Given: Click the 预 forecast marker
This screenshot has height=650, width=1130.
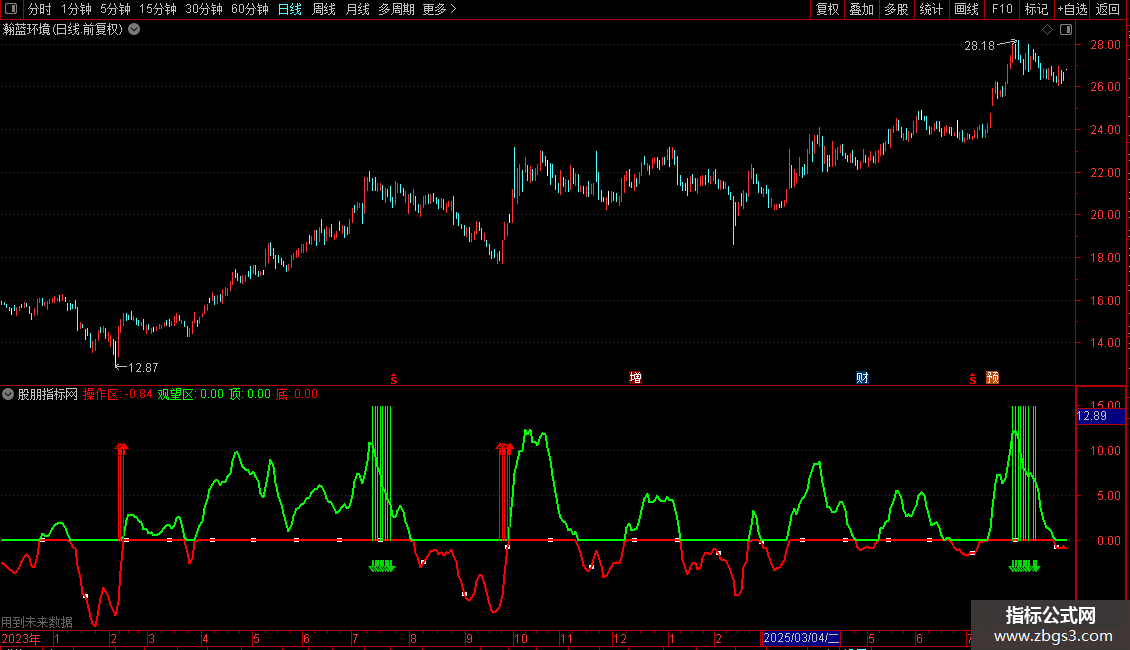Looking at the screenshot, I should point(992,378).
